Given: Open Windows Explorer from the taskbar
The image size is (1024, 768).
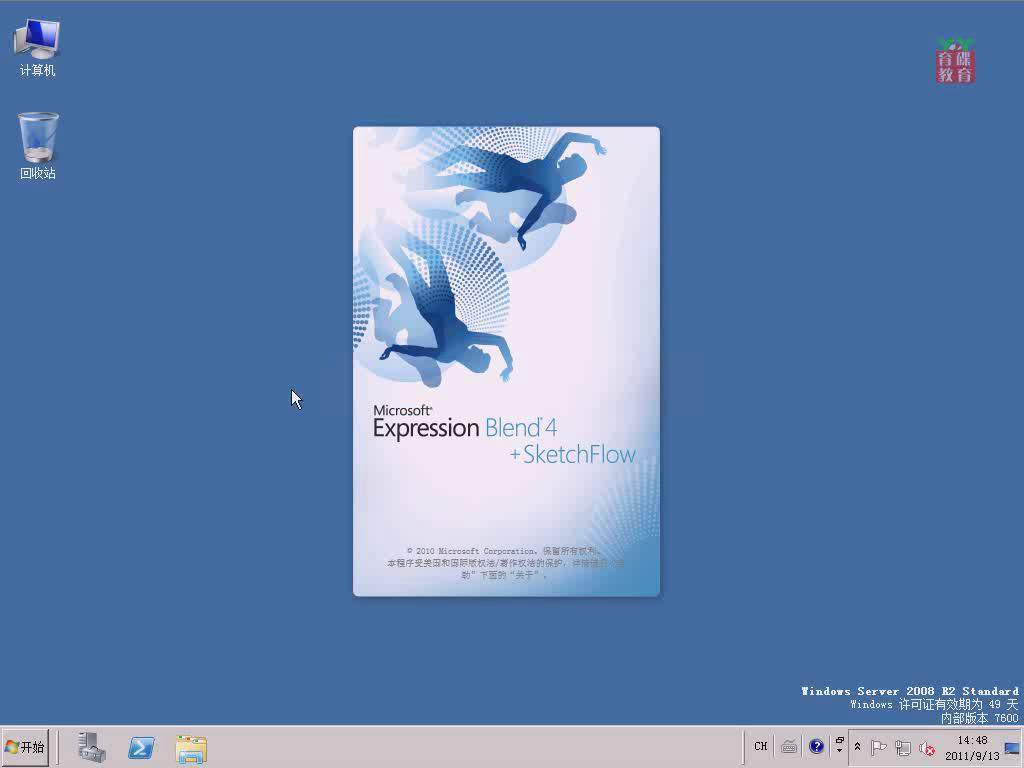Looking at the screenshot, I should point(191,748).
